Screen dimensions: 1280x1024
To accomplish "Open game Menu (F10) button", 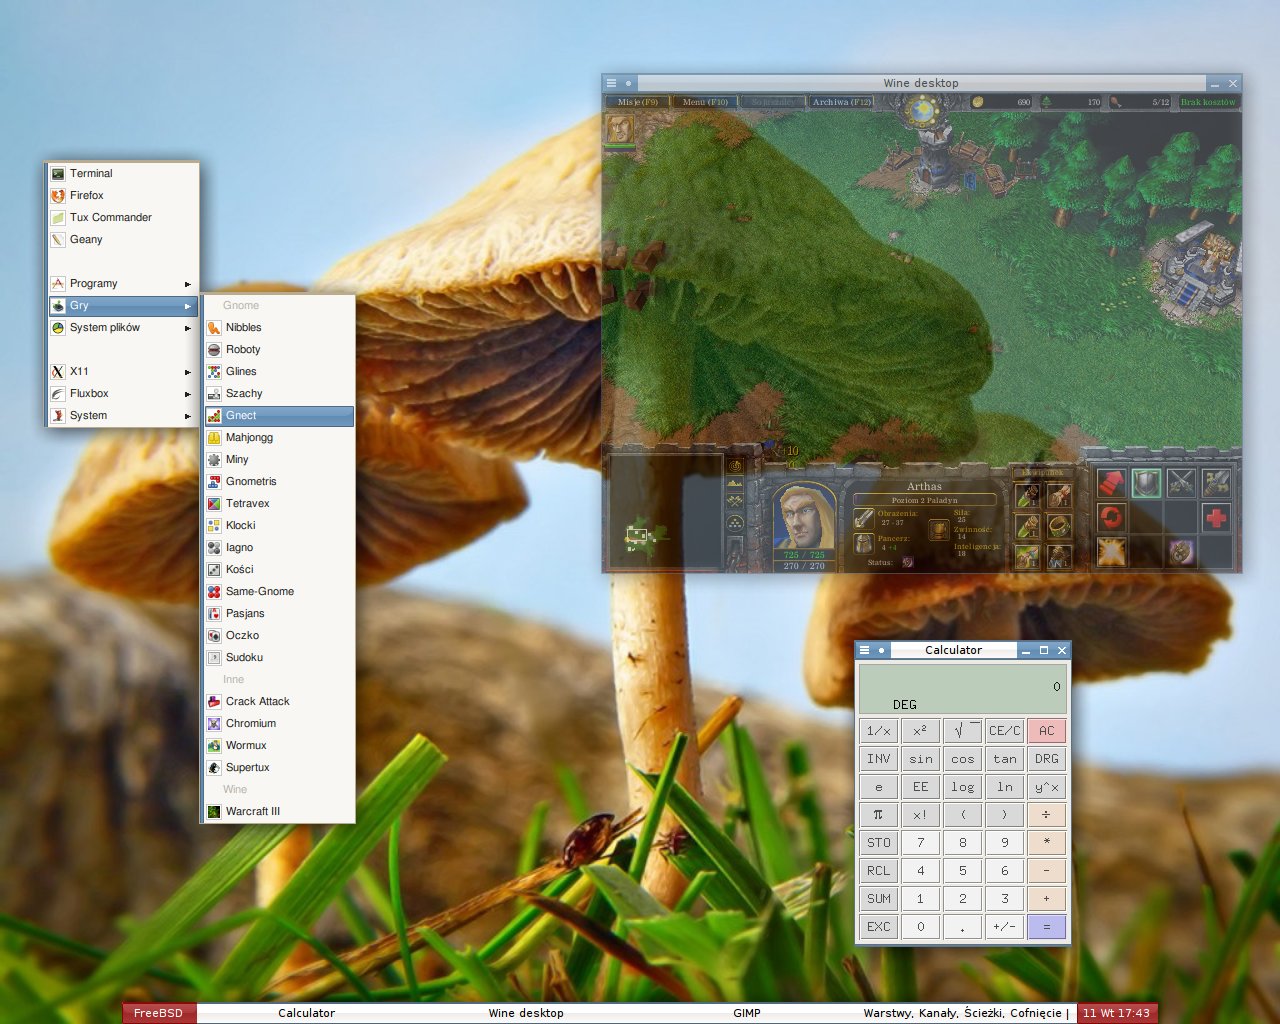I will click(705, 102).
